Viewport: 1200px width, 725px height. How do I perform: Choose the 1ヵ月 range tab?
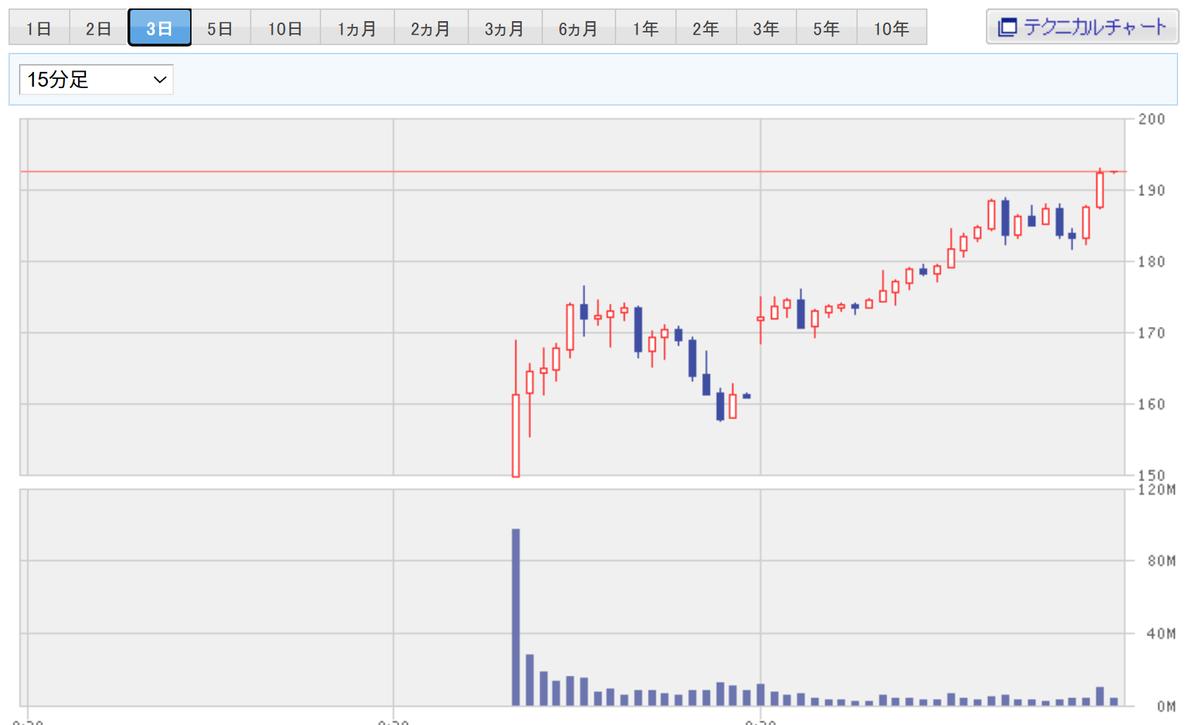click(x=357, y=28)
